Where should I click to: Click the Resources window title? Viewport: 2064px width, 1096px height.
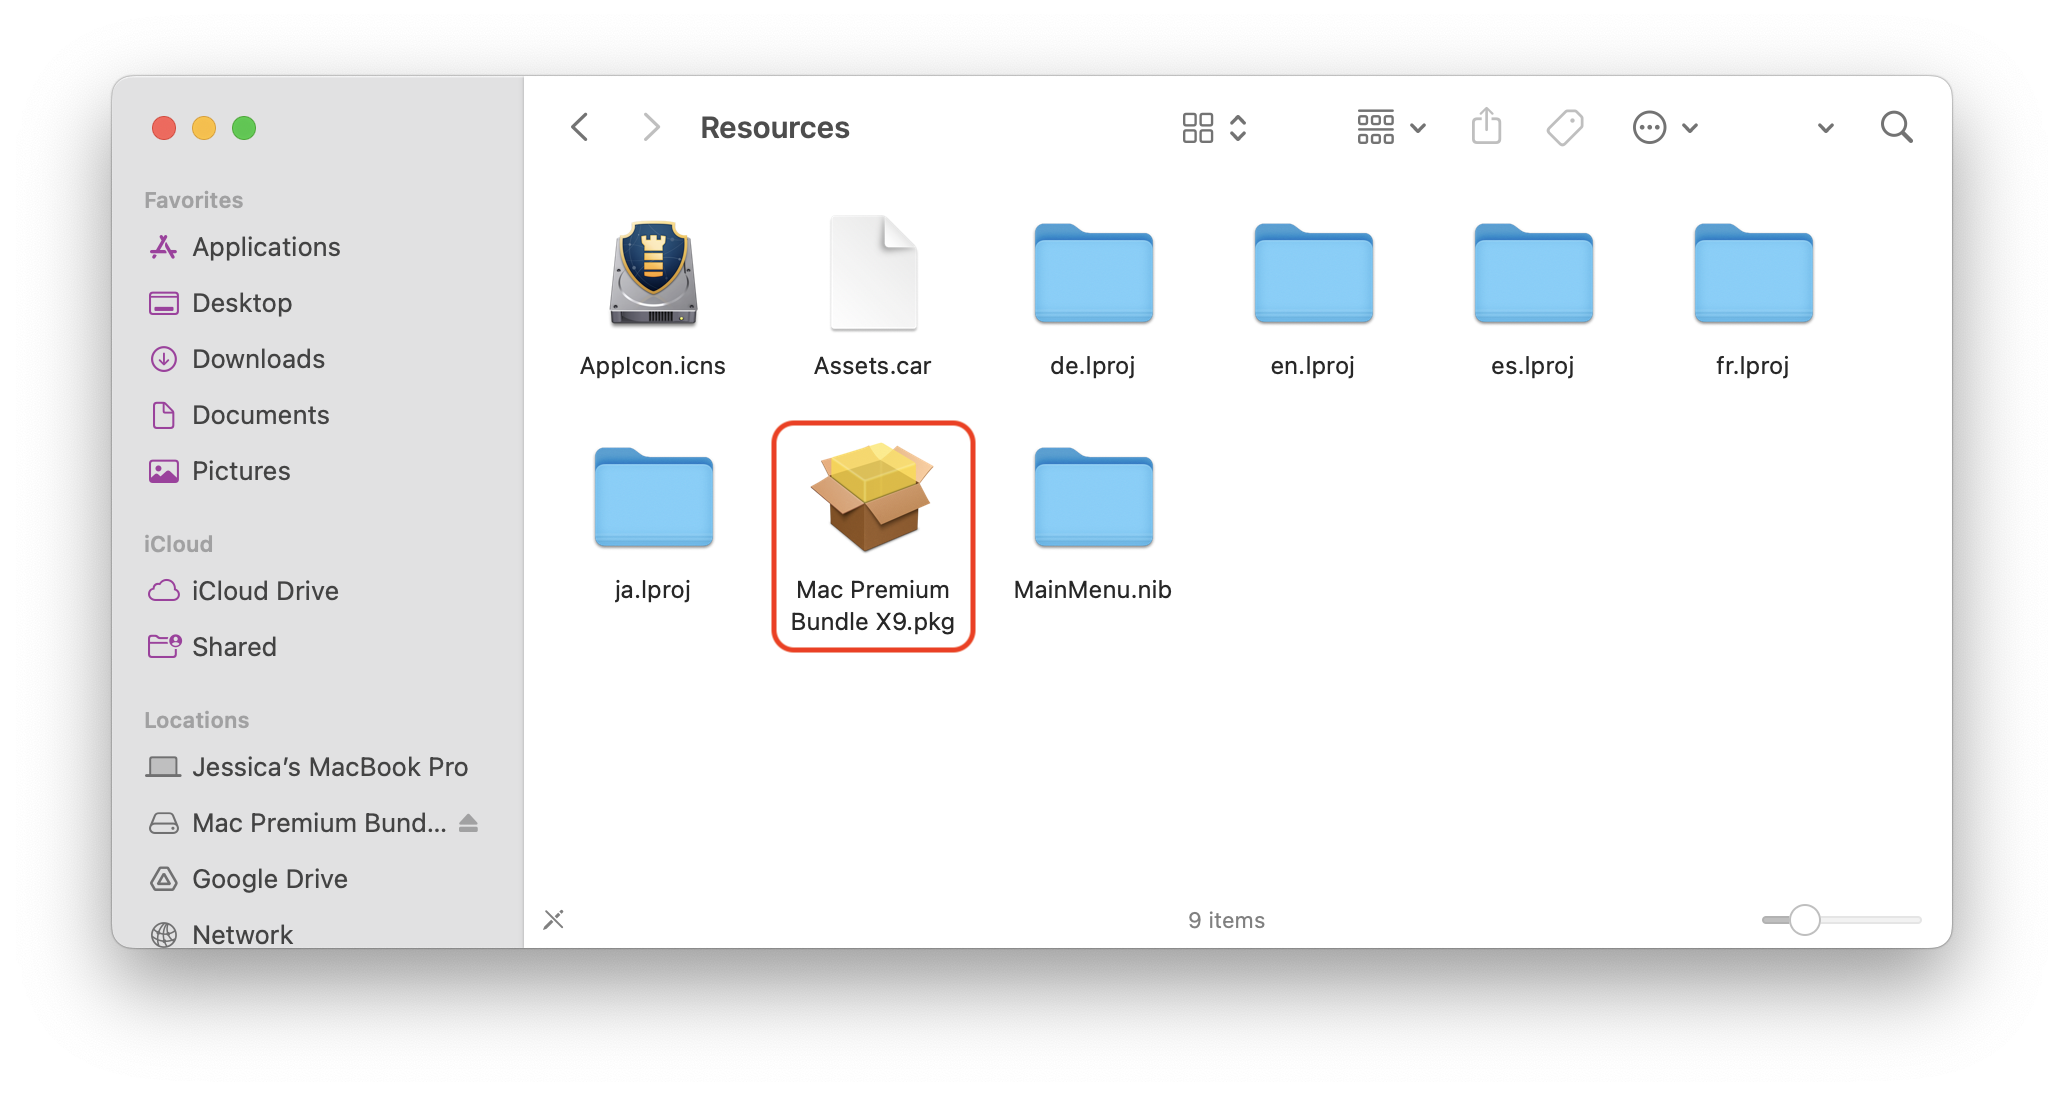[x=775, y=128]
